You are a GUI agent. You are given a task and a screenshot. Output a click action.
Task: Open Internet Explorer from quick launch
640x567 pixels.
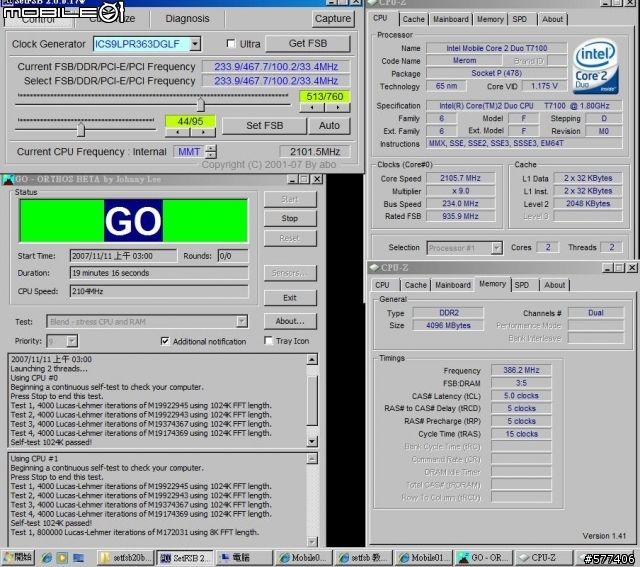pyautogui.click(x=47, y=558)
